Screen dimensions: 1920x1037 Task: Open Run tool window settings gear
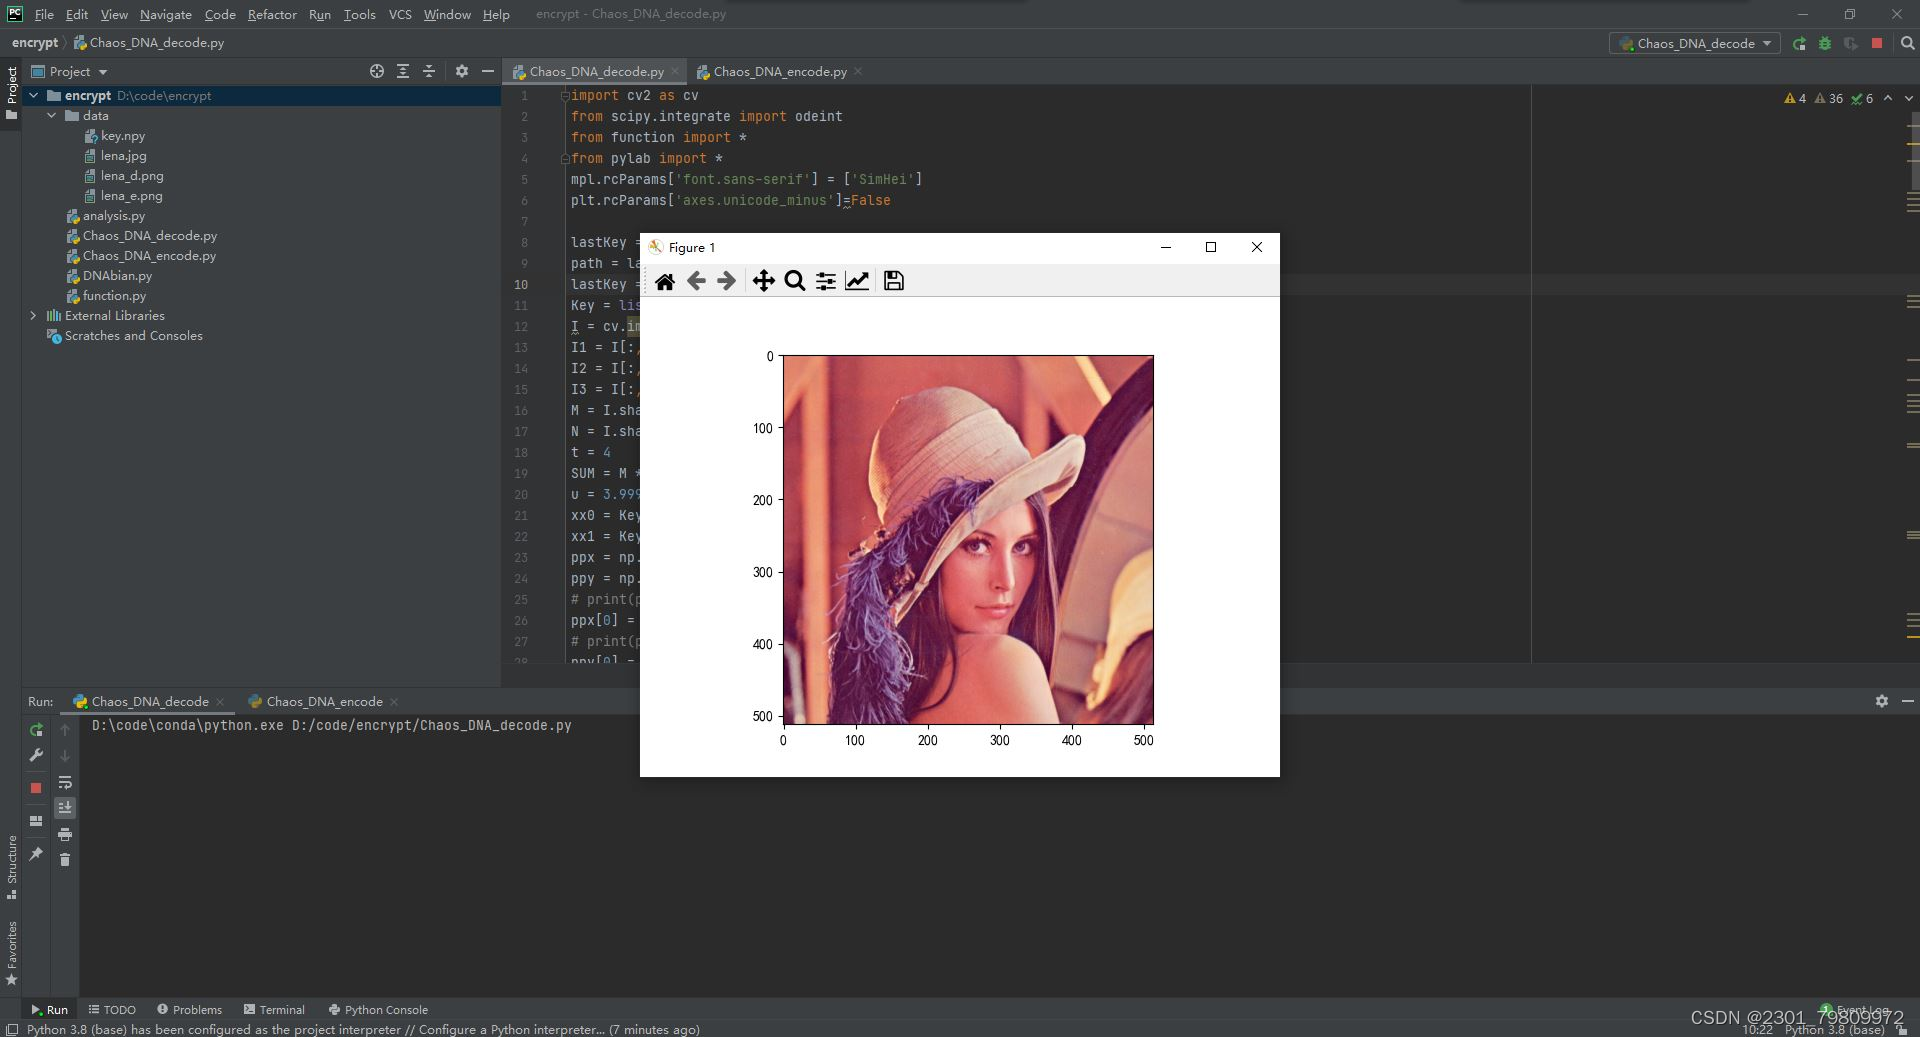(1882, 701)
